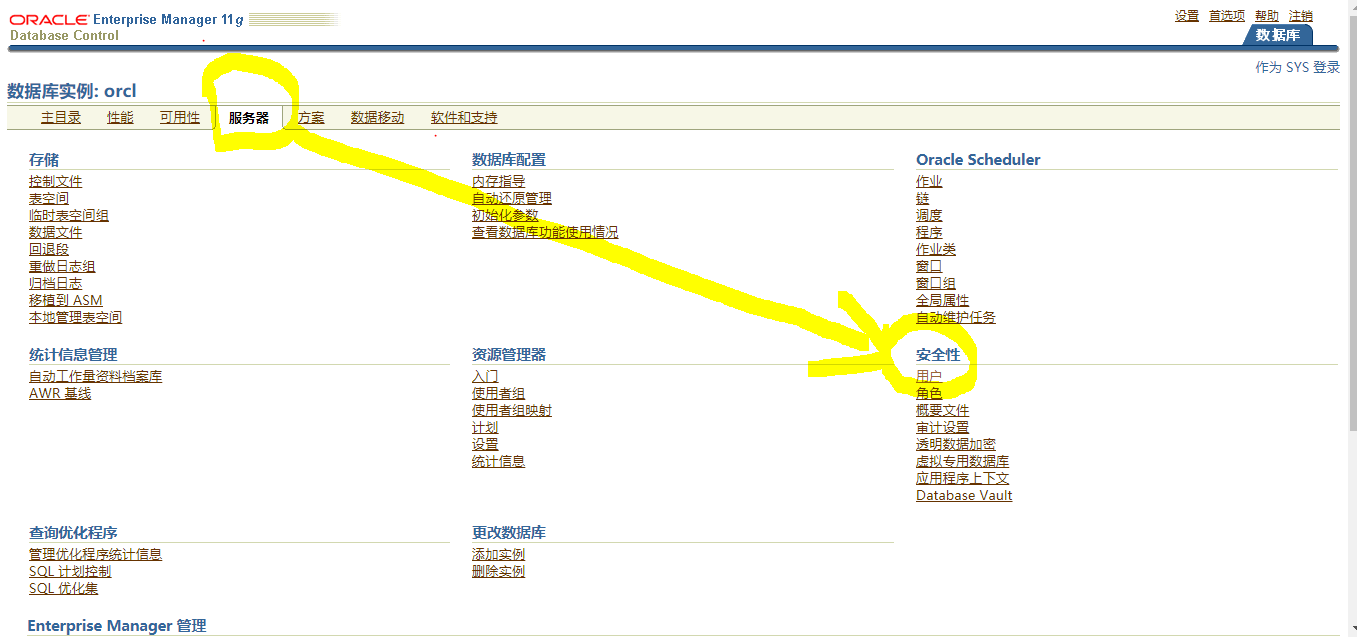The height and width of the screenshot is (637, 1357).
Task: Click the 使用者组映射 link
Action: (512, 410)
